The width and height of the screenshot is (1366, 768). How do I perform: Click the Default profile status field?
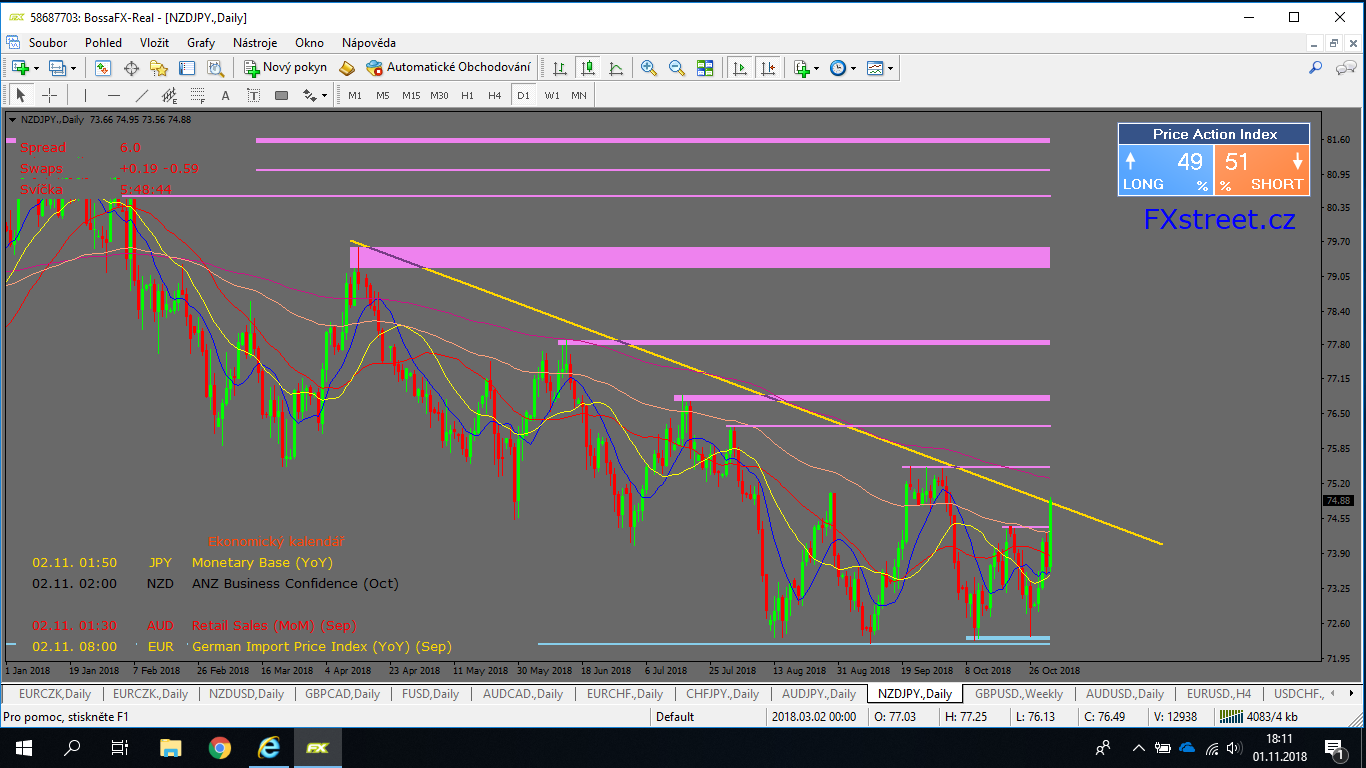709,717
